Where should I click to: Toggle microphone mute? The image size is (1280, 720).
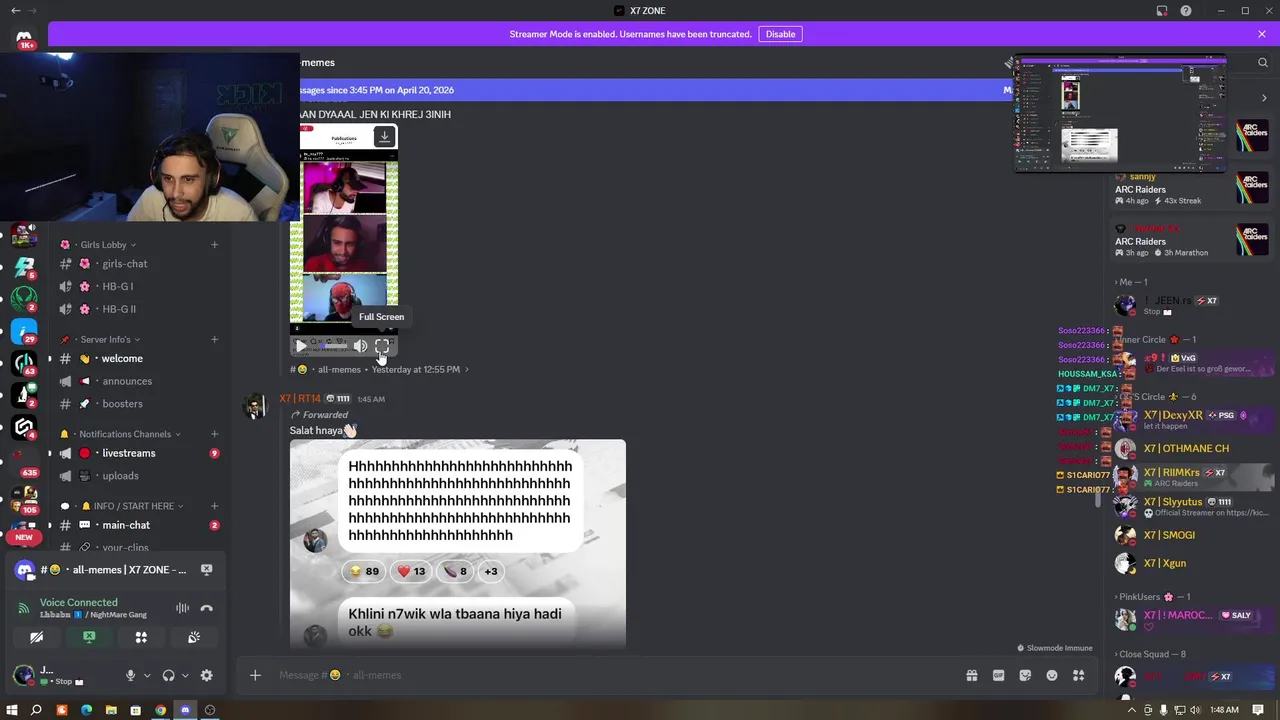click(x=130, y=676)
